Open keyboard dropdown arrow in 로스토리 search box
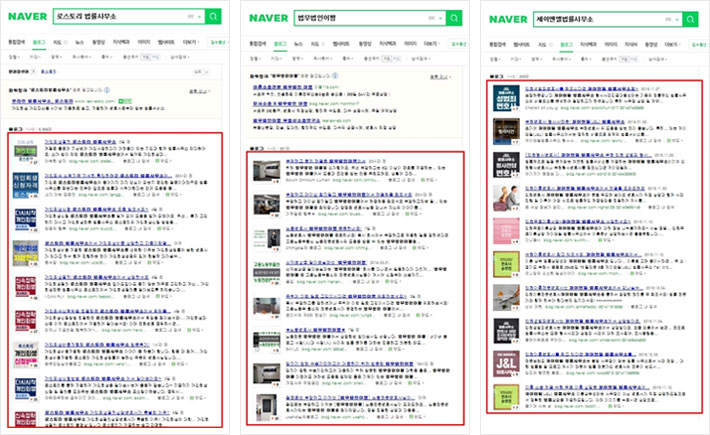 [198, 17]
